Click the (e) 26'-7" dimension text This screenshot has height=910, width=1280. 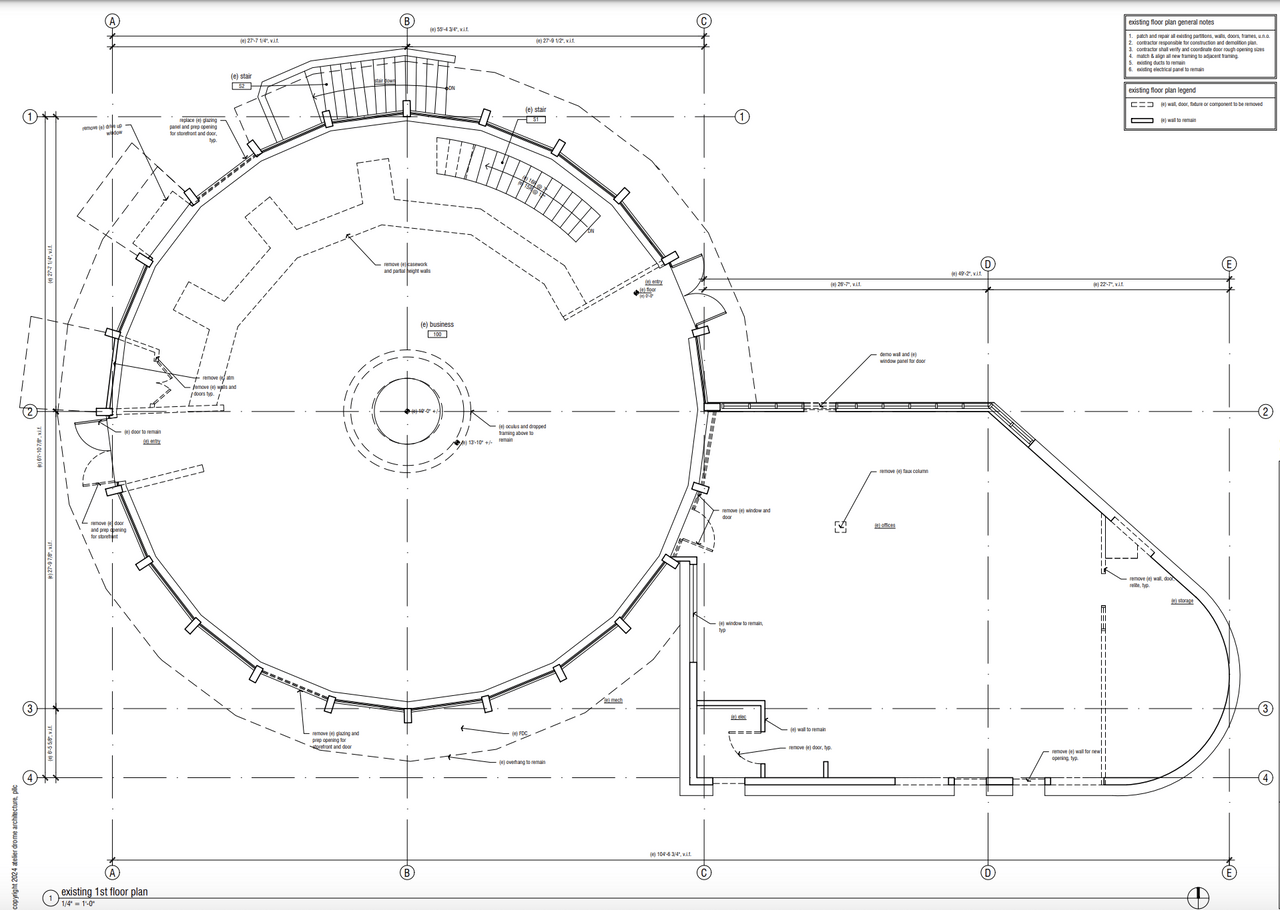[x=846, y=285]
